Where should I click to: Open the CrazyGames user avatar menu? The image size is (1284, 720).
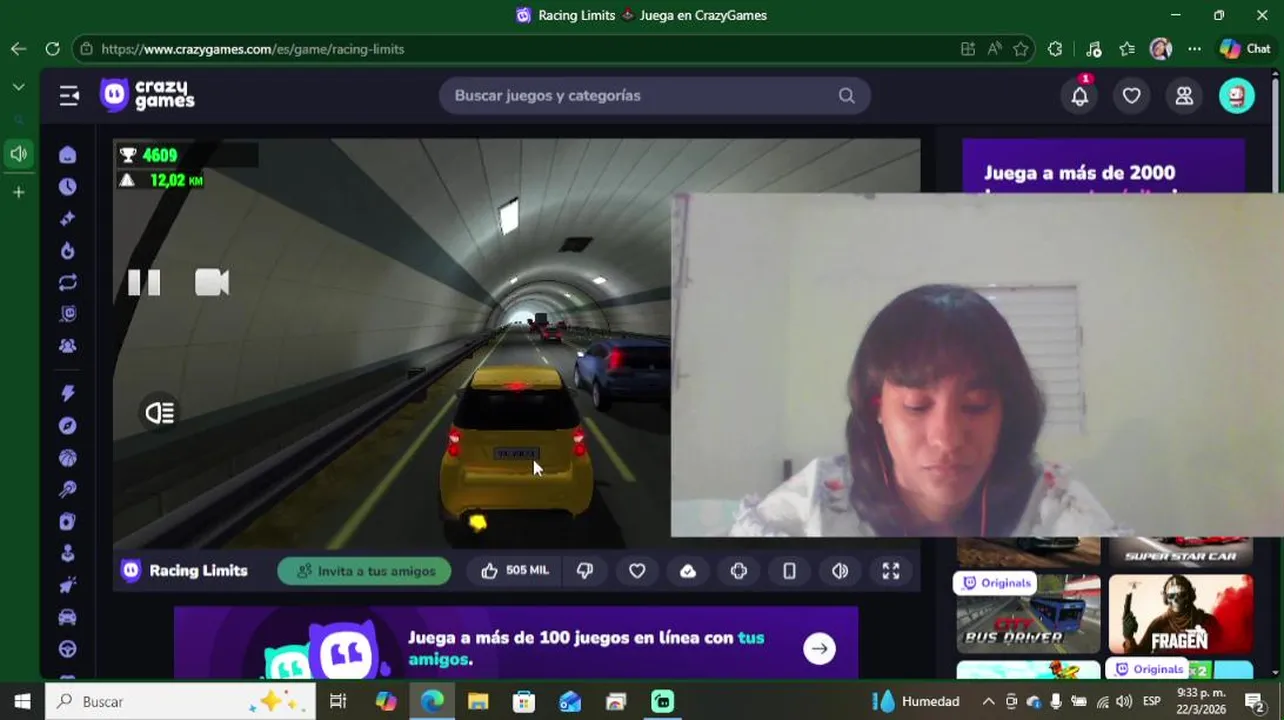1237,95
